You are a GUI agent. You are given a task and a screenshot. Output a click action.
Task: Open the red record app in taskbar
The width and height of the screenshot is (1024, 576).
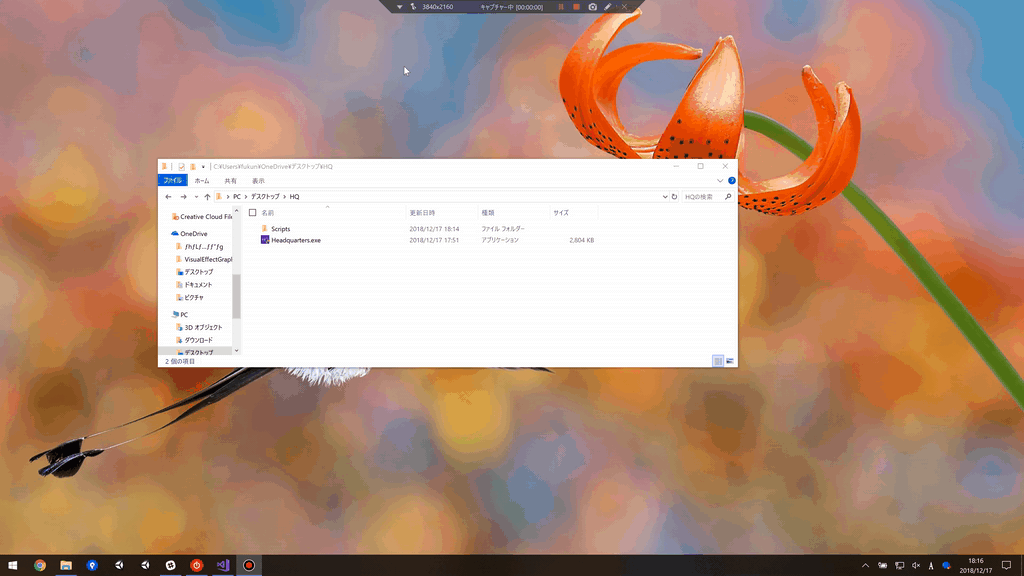[x=249, y=566]
